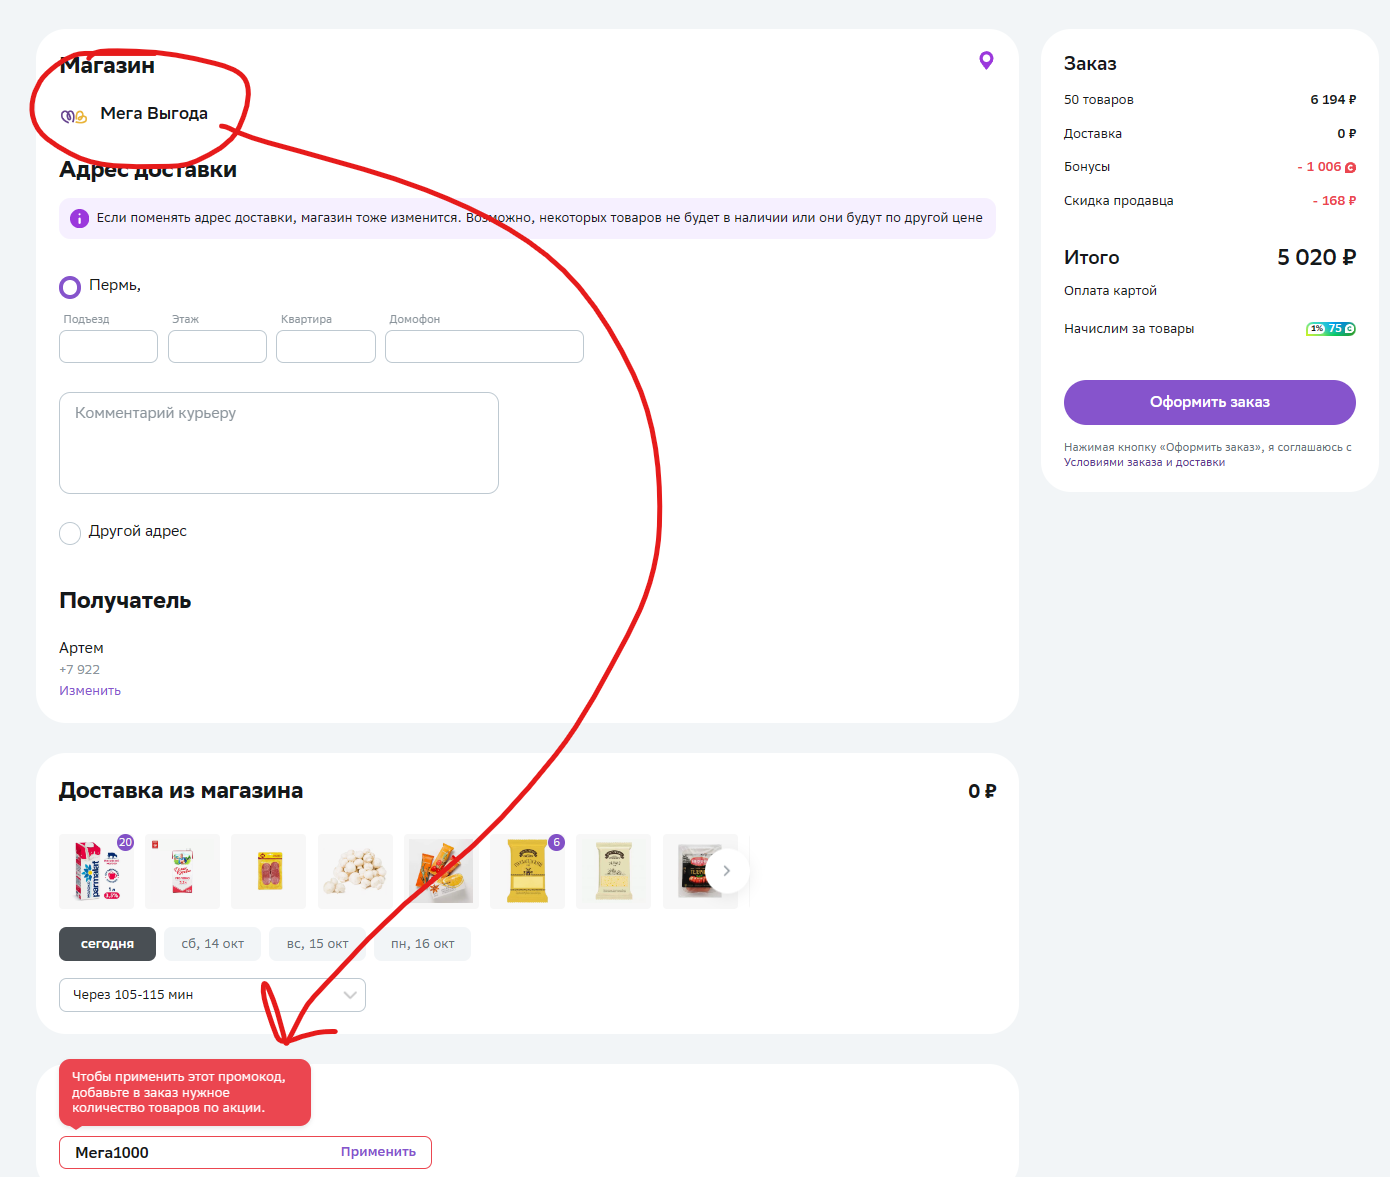Open Условиями заказа и доставки link
The image size is (1390, 1177).
point(1144,462)
